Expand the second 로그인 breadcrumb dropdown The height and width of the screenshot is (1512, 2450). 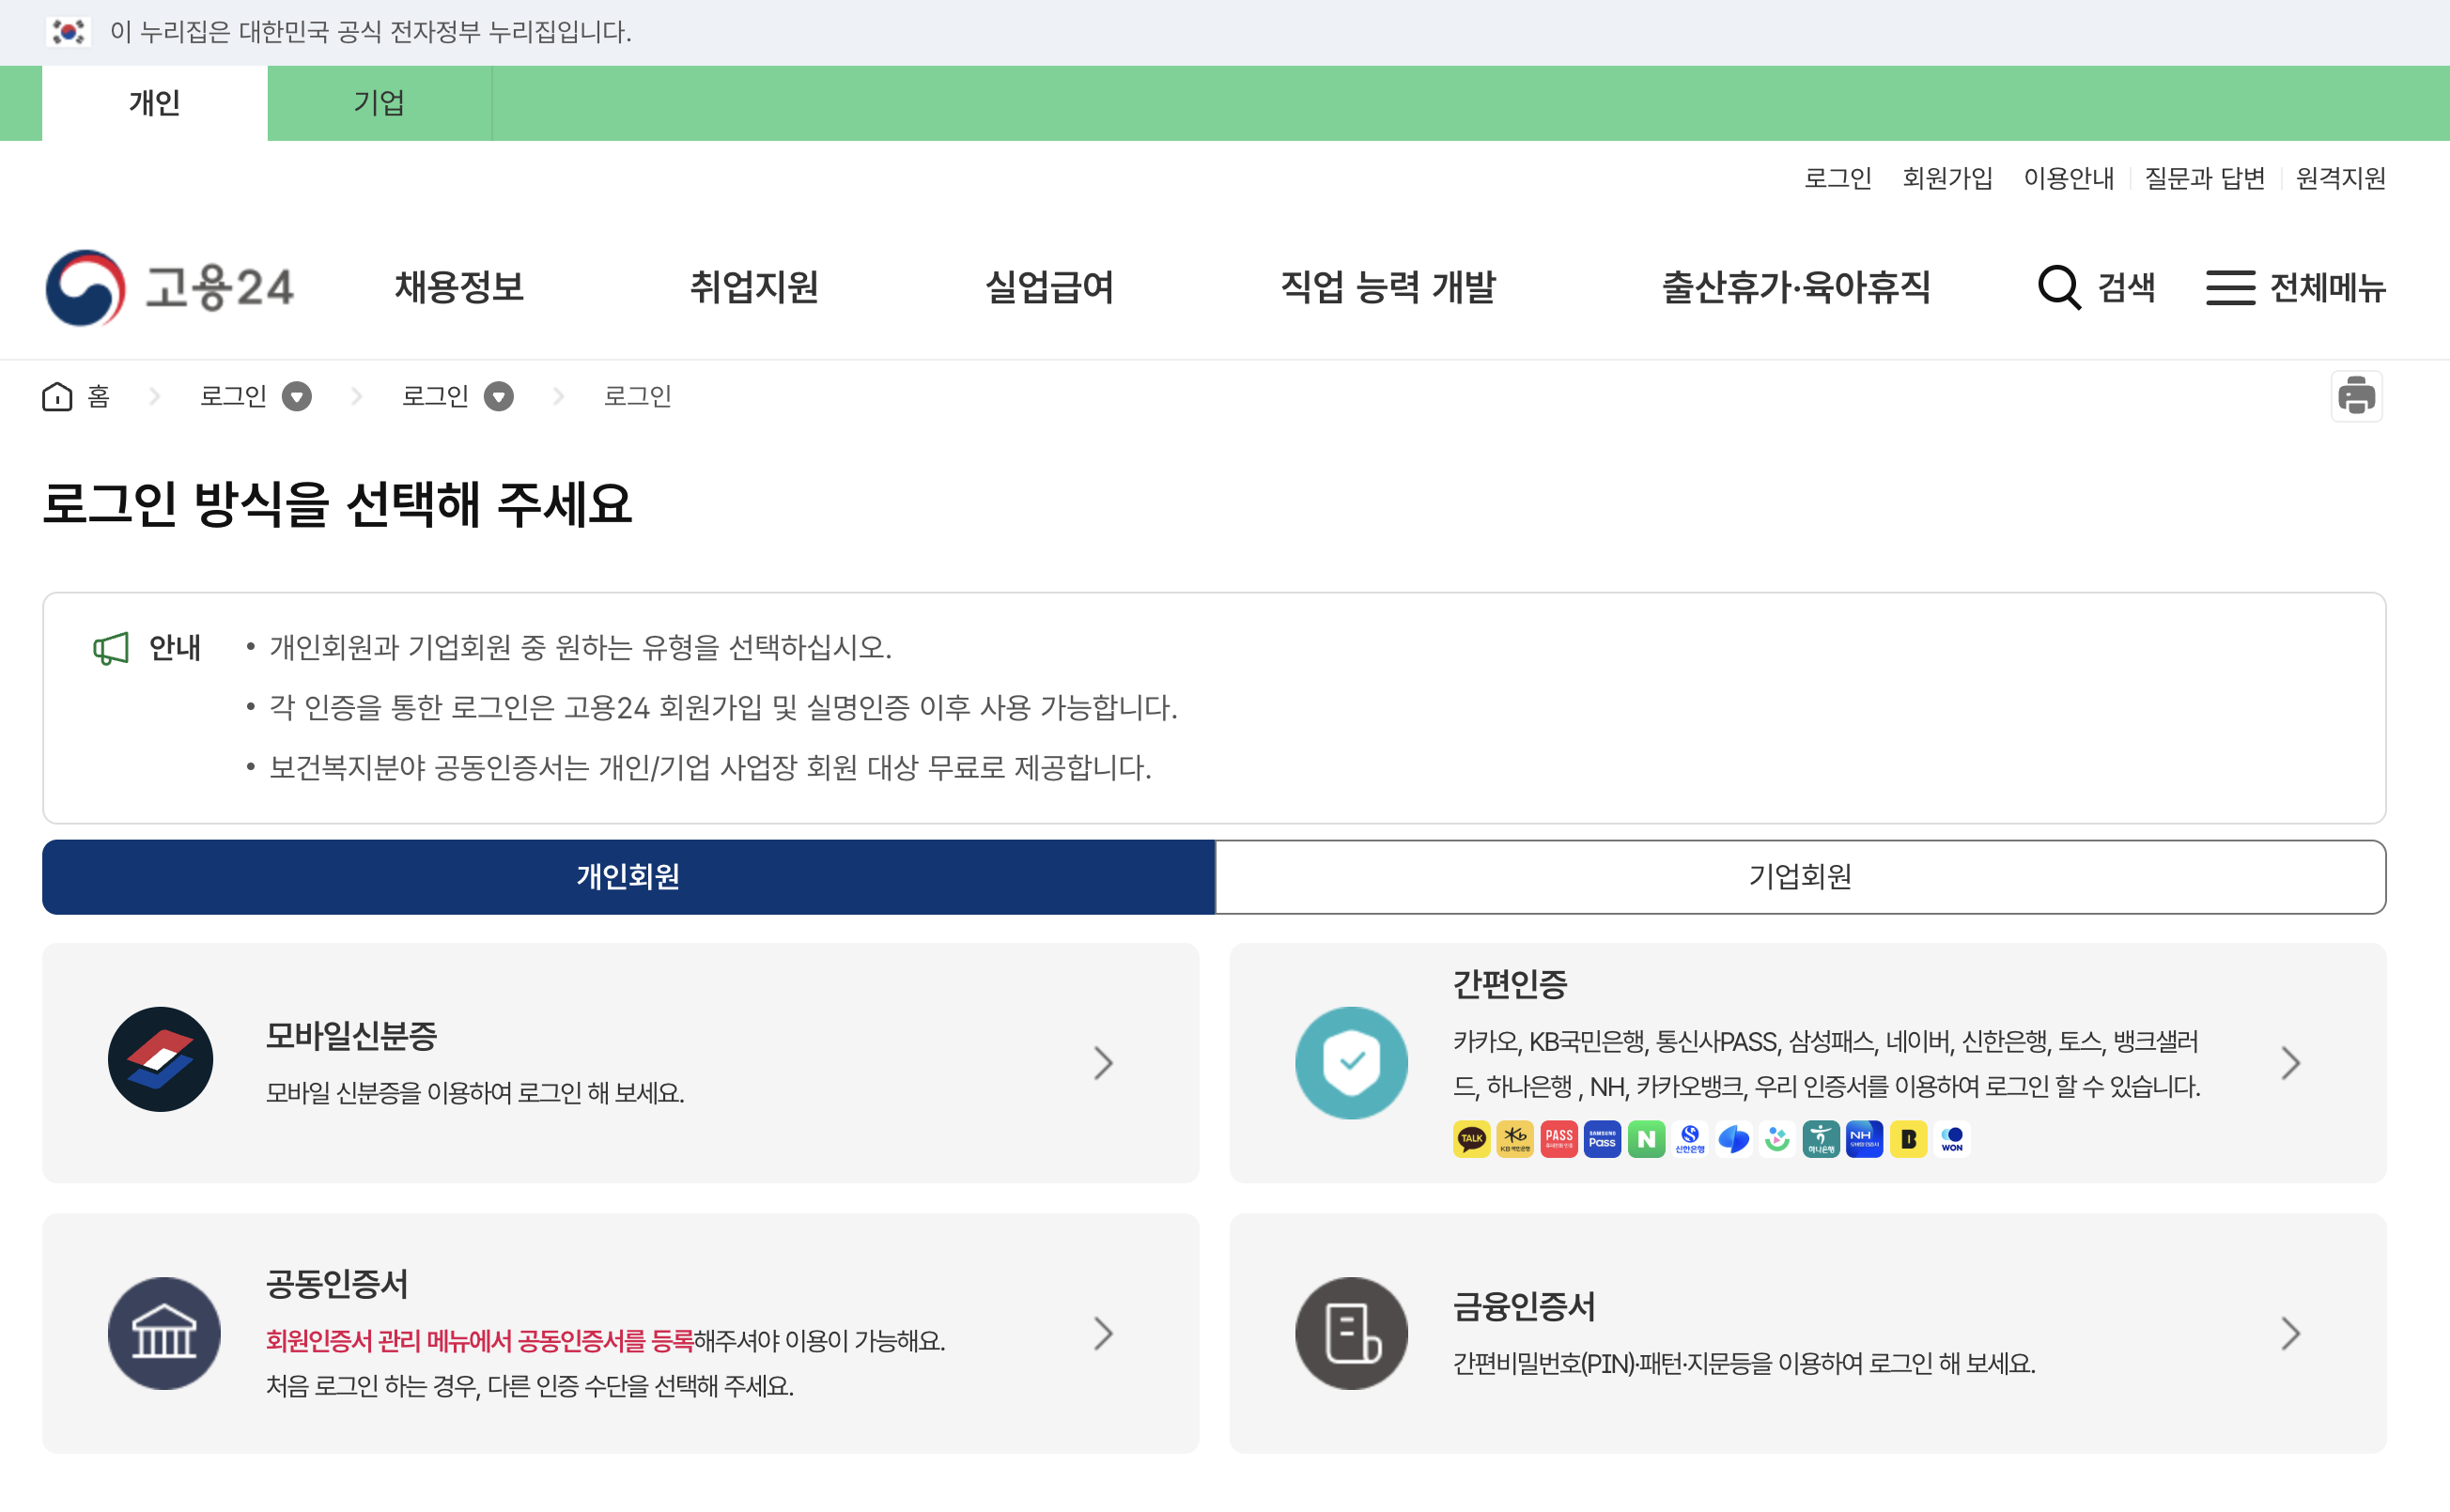coord(498,397)
